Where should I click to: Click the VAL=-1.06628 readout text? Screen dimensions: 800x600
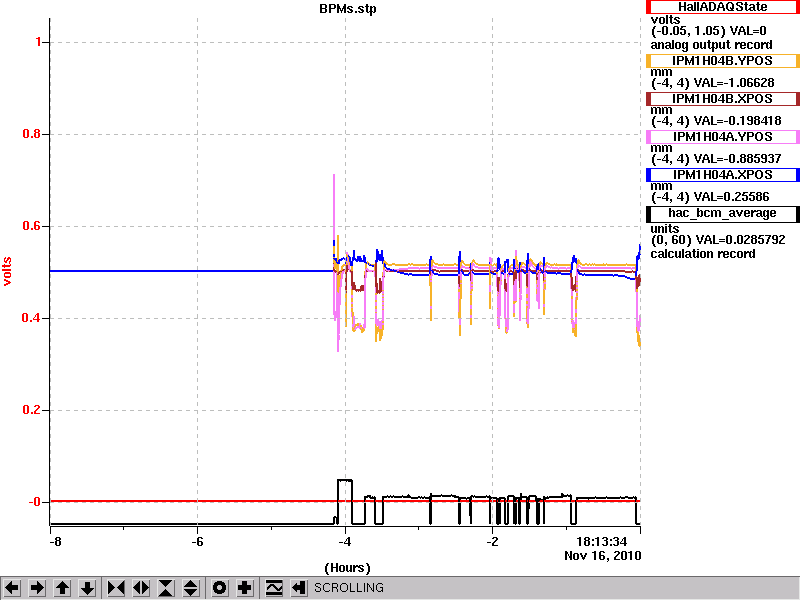click(734, 83)
